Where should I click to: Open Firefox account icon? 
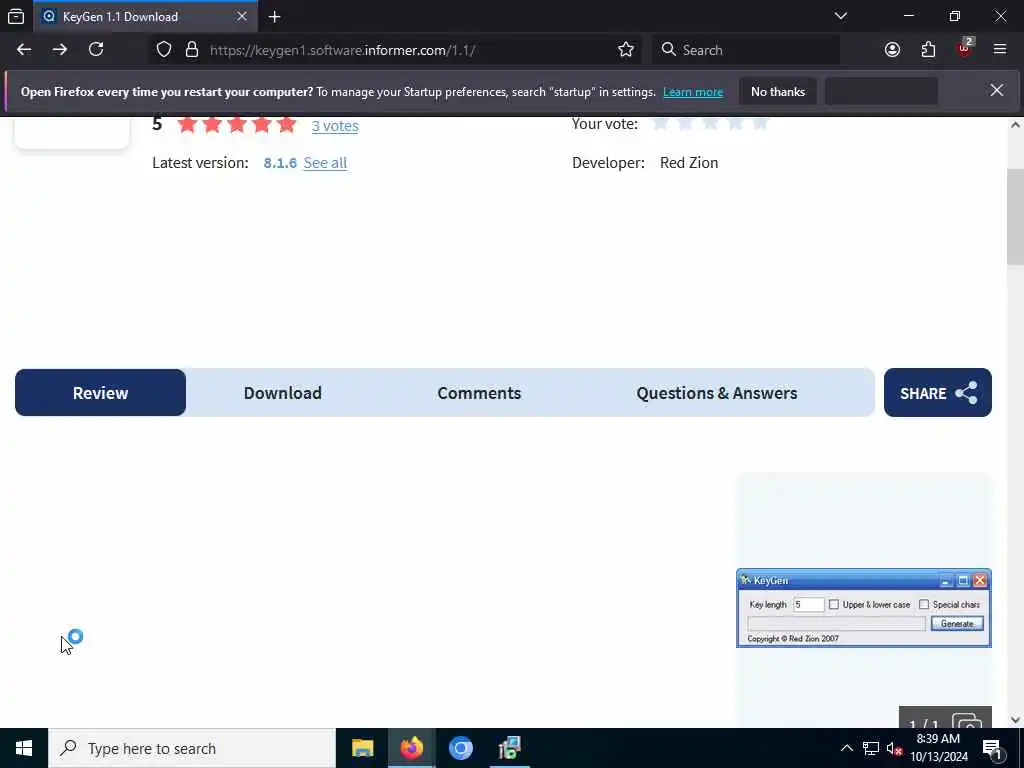(892, 50)
